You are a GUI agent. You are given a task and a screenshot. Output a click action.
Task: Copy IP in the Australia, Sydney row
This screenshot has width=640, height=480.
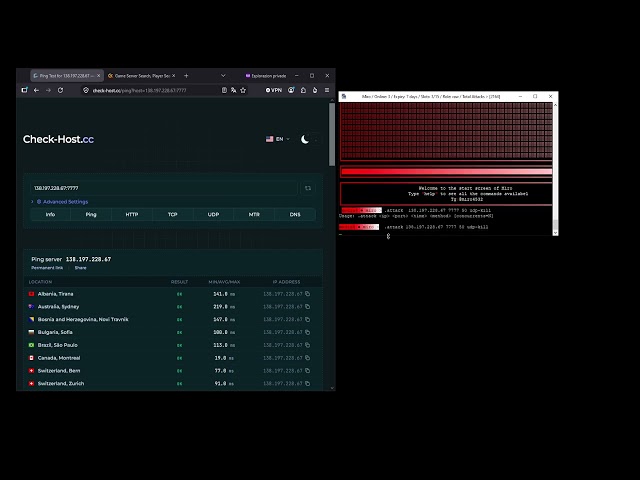coord(308,307)
